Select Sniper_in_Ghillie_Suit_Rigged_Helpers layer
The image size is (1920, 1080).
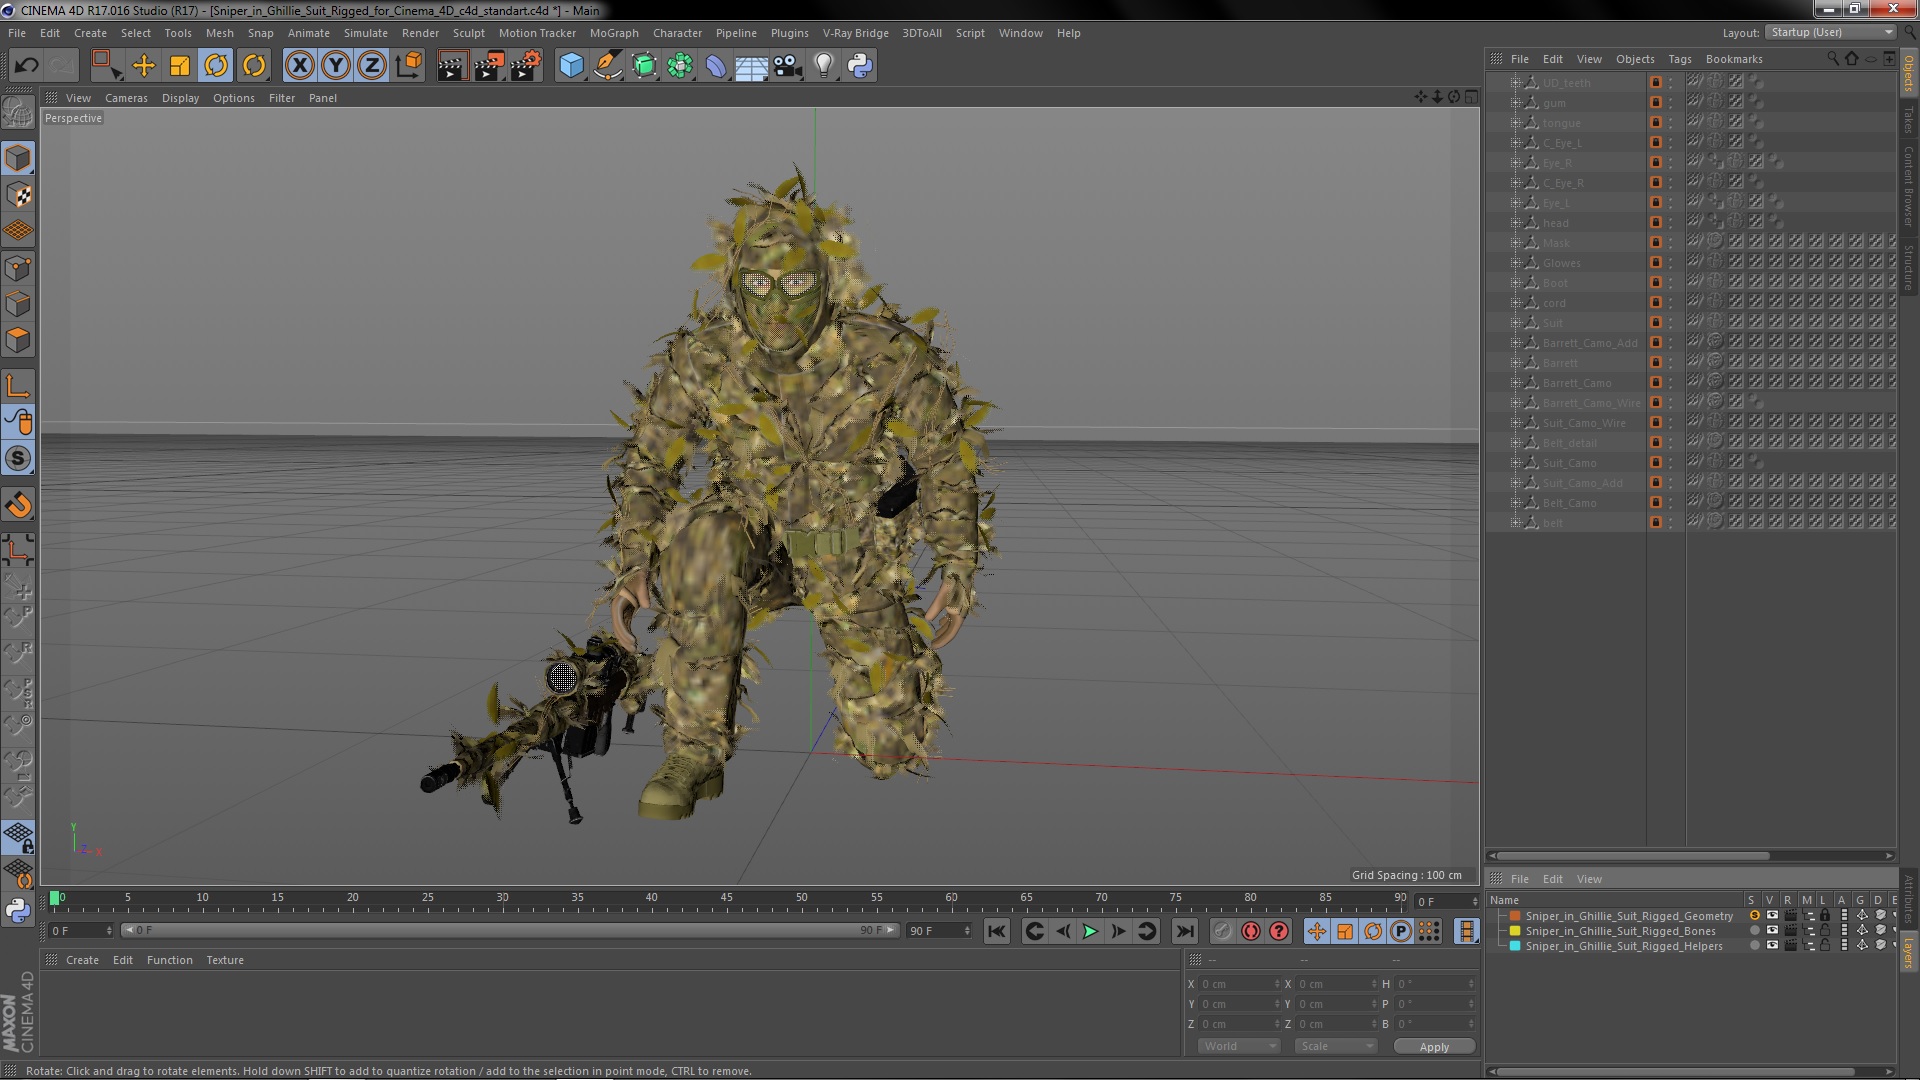point(1624,946)
